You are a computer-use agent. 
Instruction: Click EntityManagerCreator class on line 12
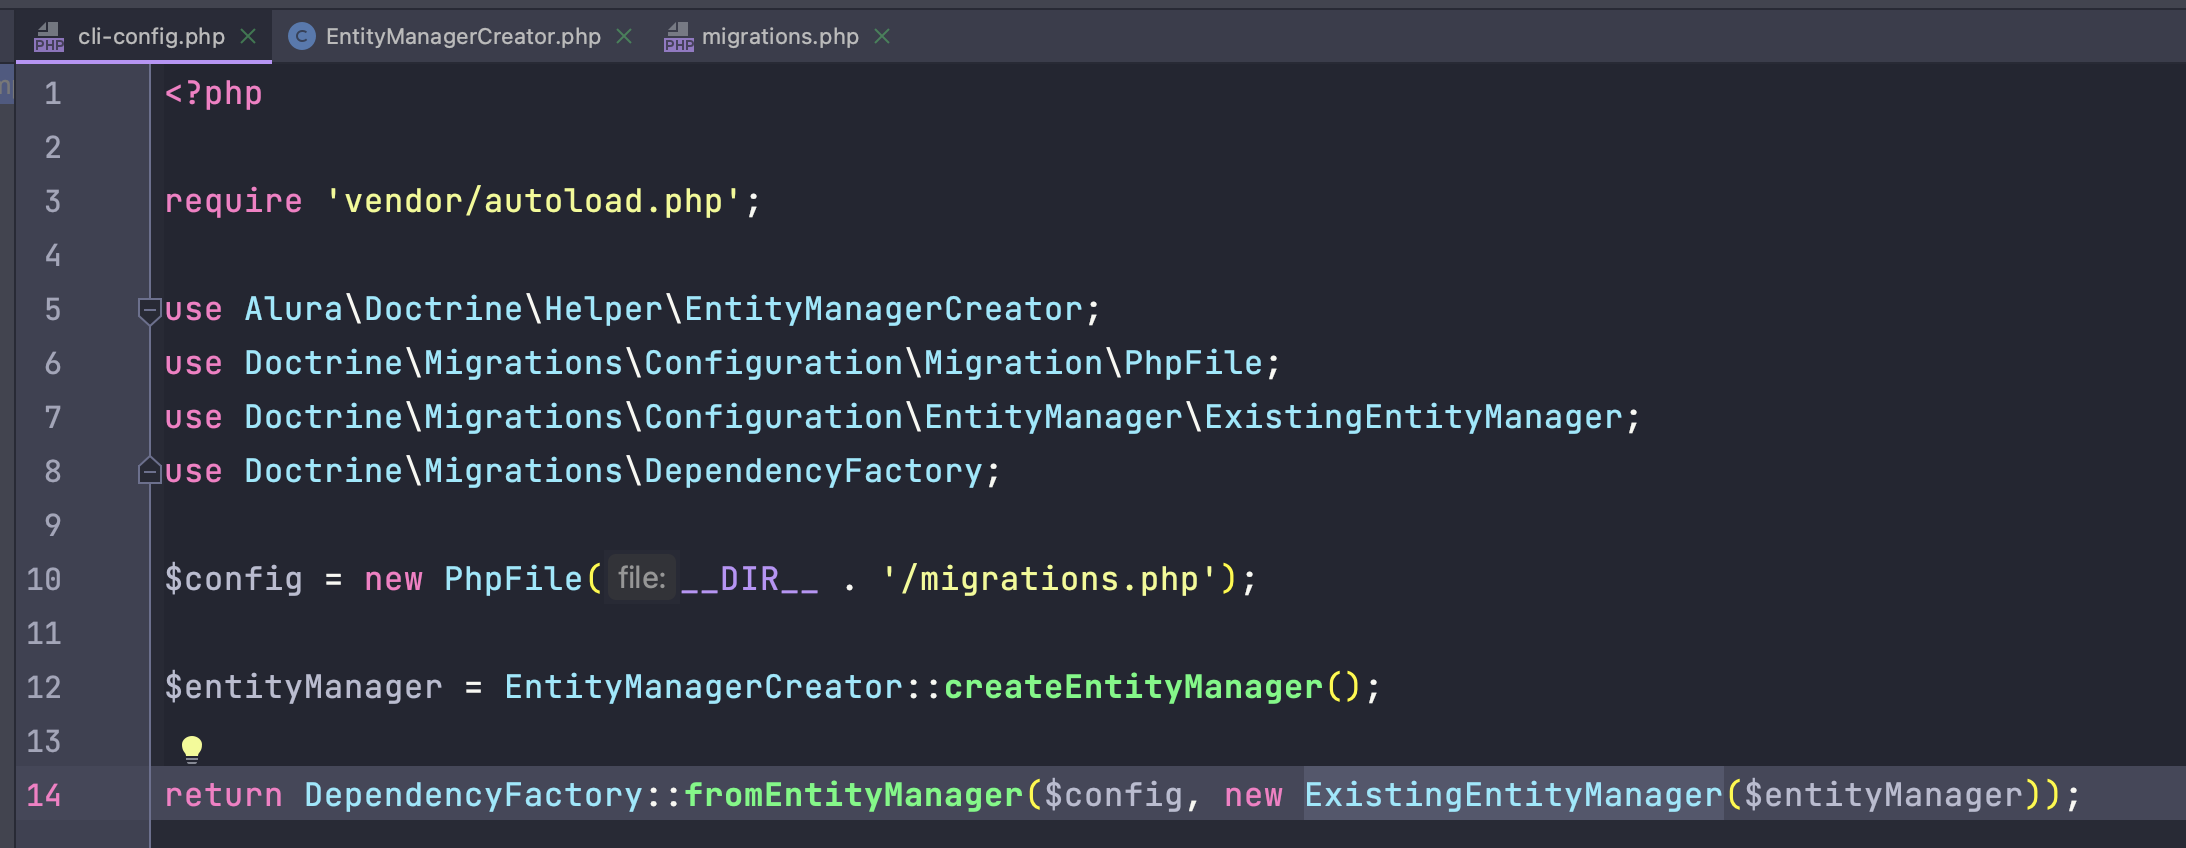coord(704,687)
